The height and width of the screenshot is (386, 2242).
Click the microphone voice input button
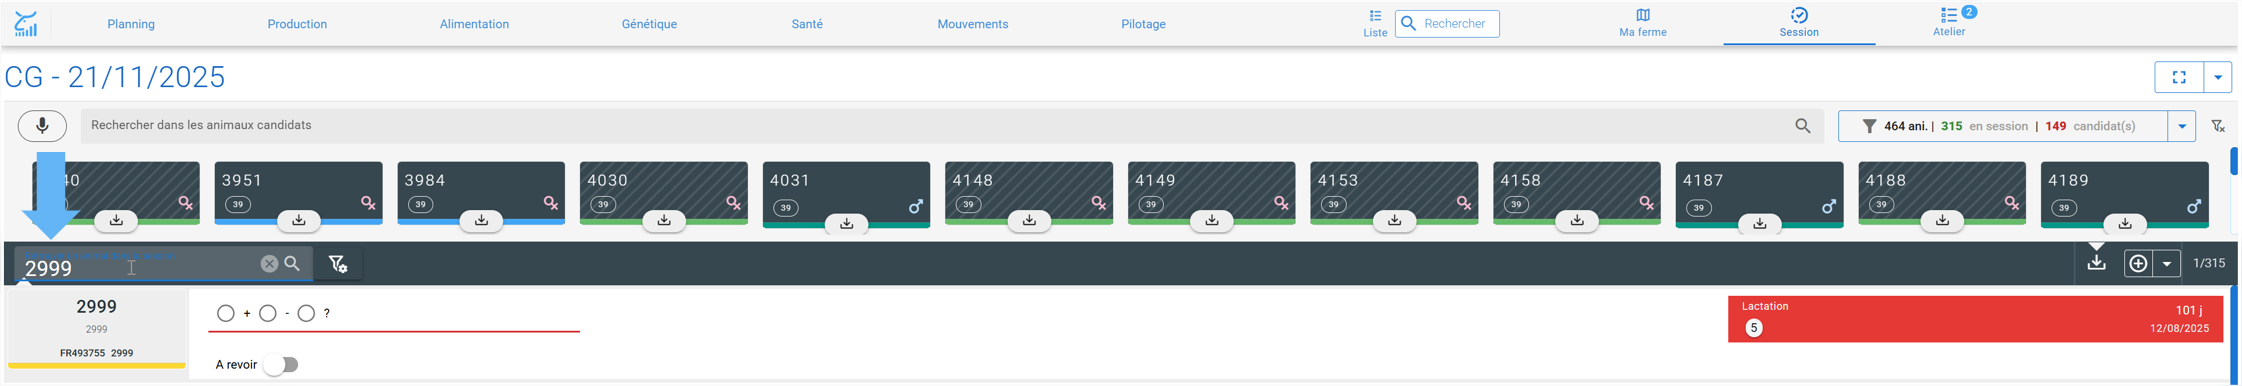(x=42, y=126)
